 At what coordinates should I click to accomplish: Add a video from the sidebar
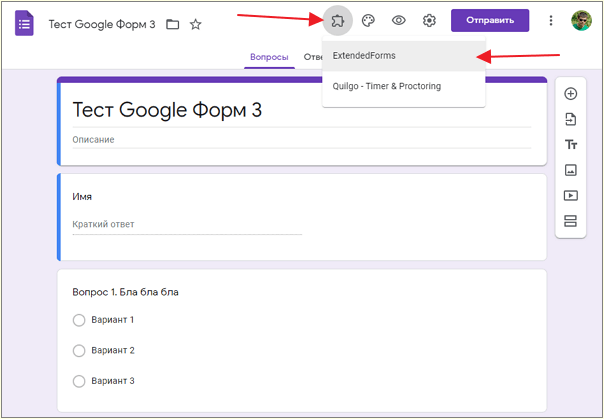570,196
